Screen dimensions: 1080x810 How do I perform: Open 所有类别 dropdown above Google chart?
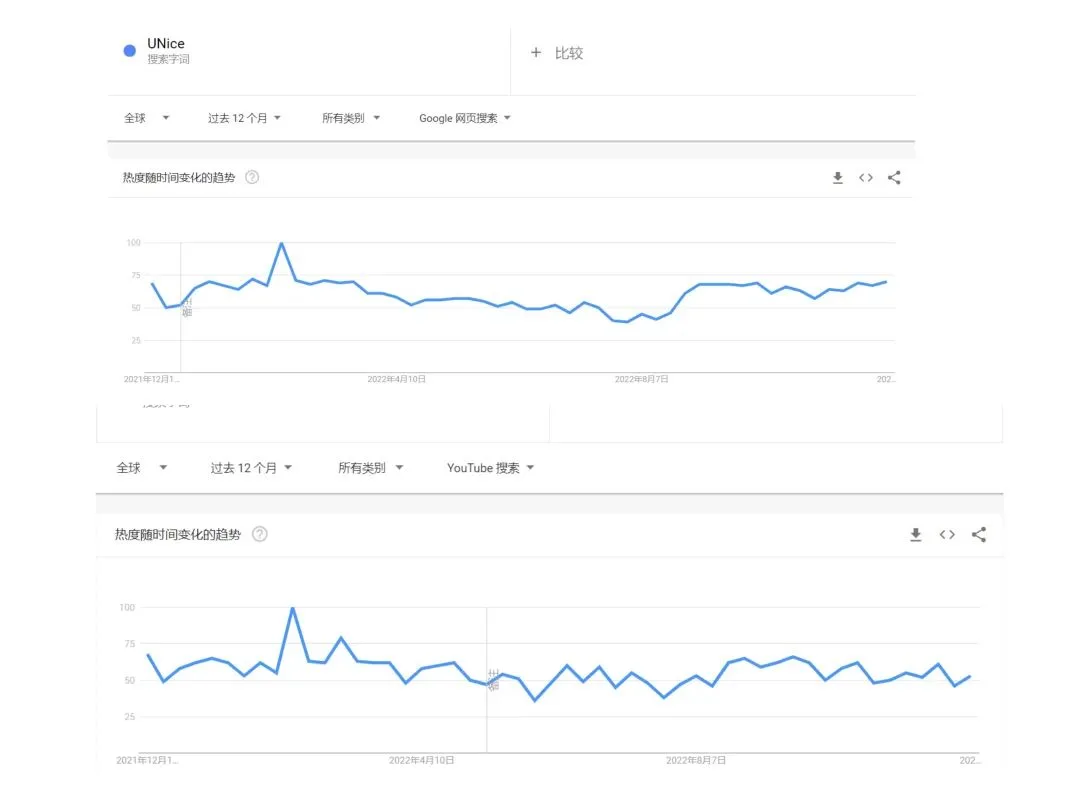click(351, 118)
